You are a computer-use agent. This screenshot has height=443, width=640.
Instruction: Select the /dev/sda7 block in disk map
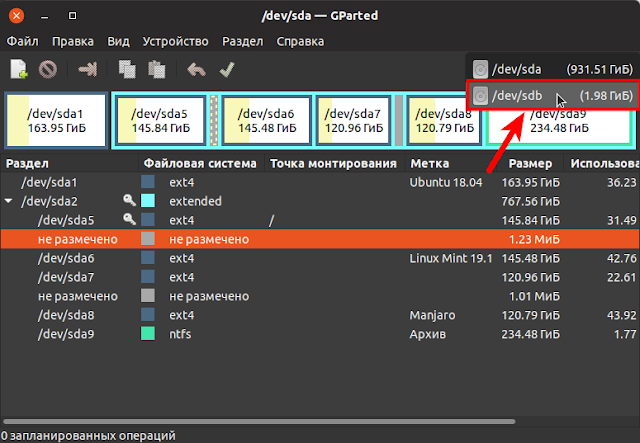click(353, 120)
